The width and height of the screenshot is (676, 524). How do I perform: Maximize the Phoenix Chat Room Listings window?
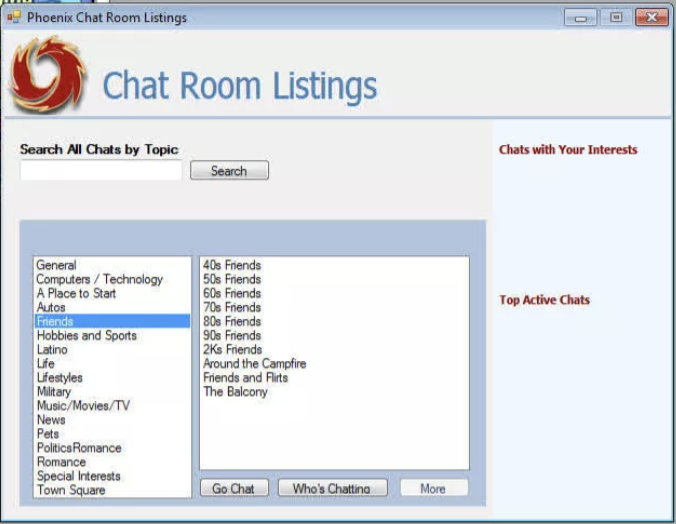(616, 17)
